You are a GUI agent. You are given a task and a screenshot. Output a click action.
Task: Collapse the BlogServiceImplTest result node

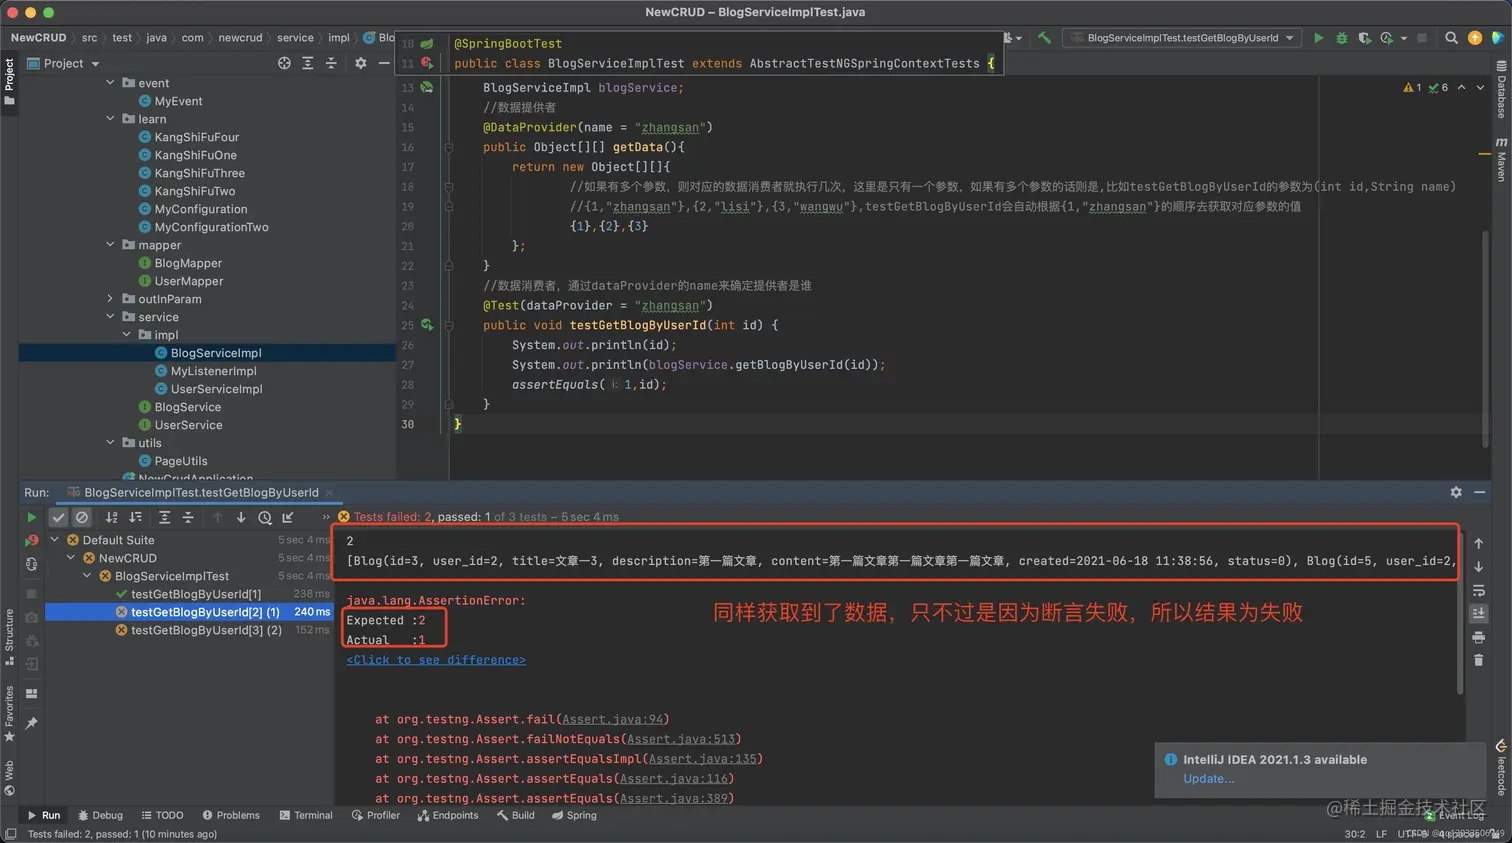(x=87, y=576)
